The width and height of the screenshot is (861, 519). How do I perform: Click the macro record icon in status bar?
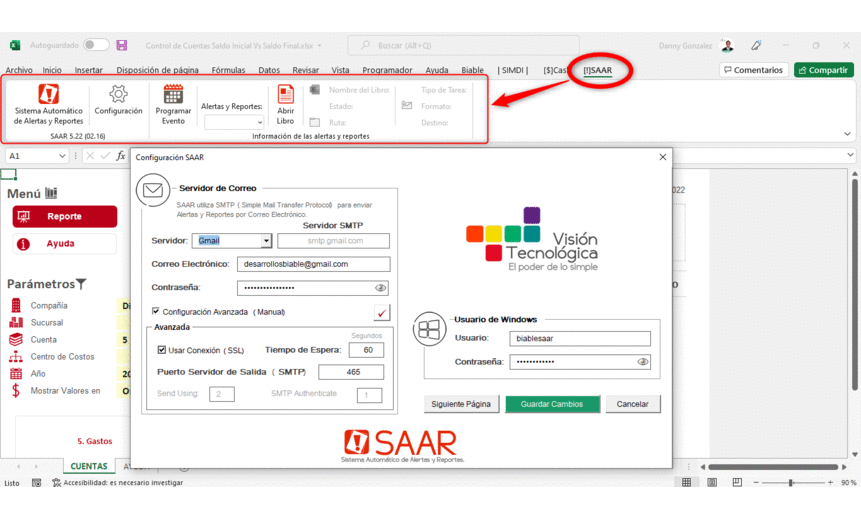[x=36, y=483]
